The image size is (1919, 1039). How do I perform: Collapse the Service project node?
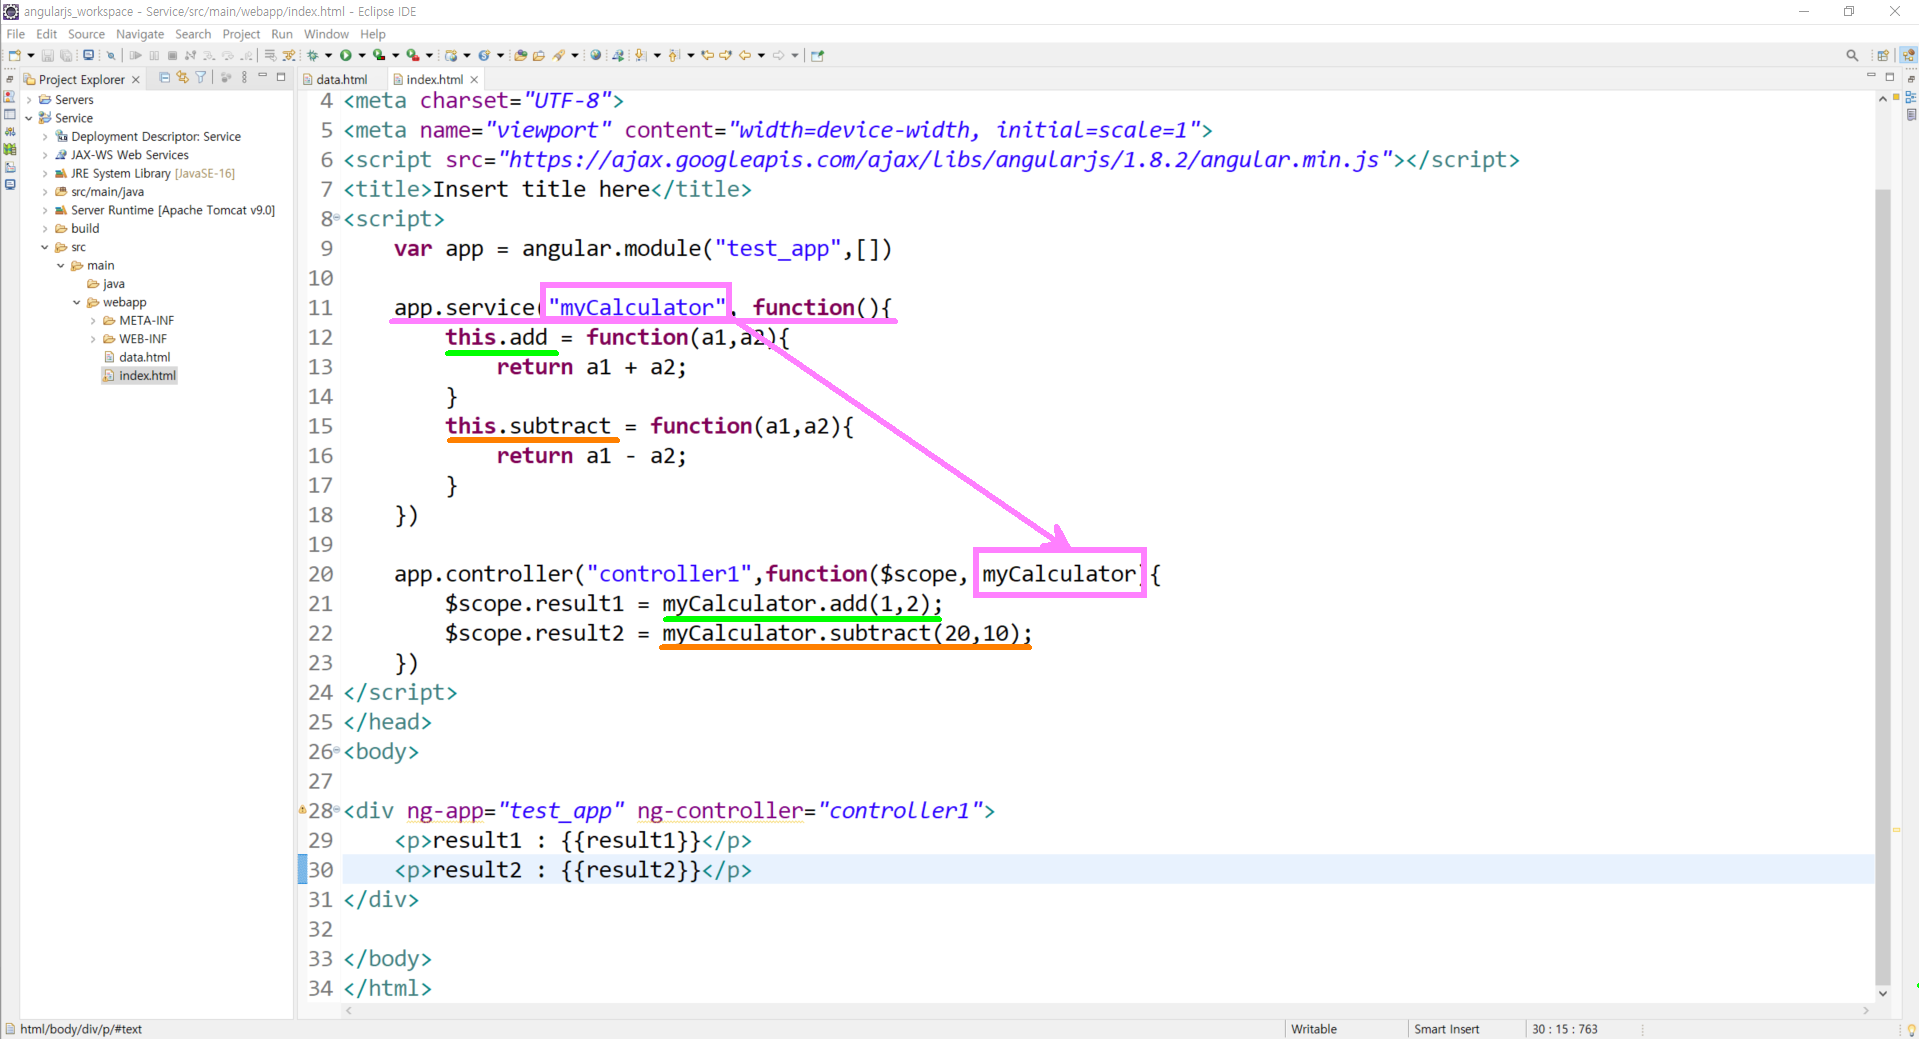[x=29, y=118]
